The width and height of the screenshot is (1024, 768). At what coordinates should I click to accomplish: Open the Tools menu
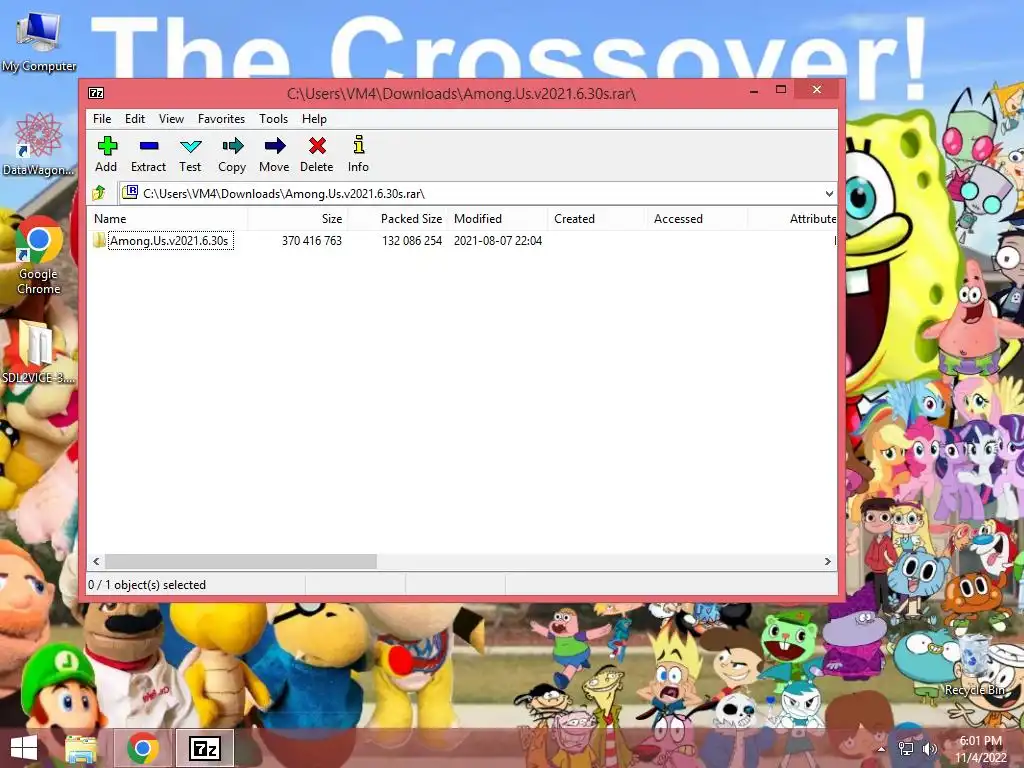pos(273,119)
